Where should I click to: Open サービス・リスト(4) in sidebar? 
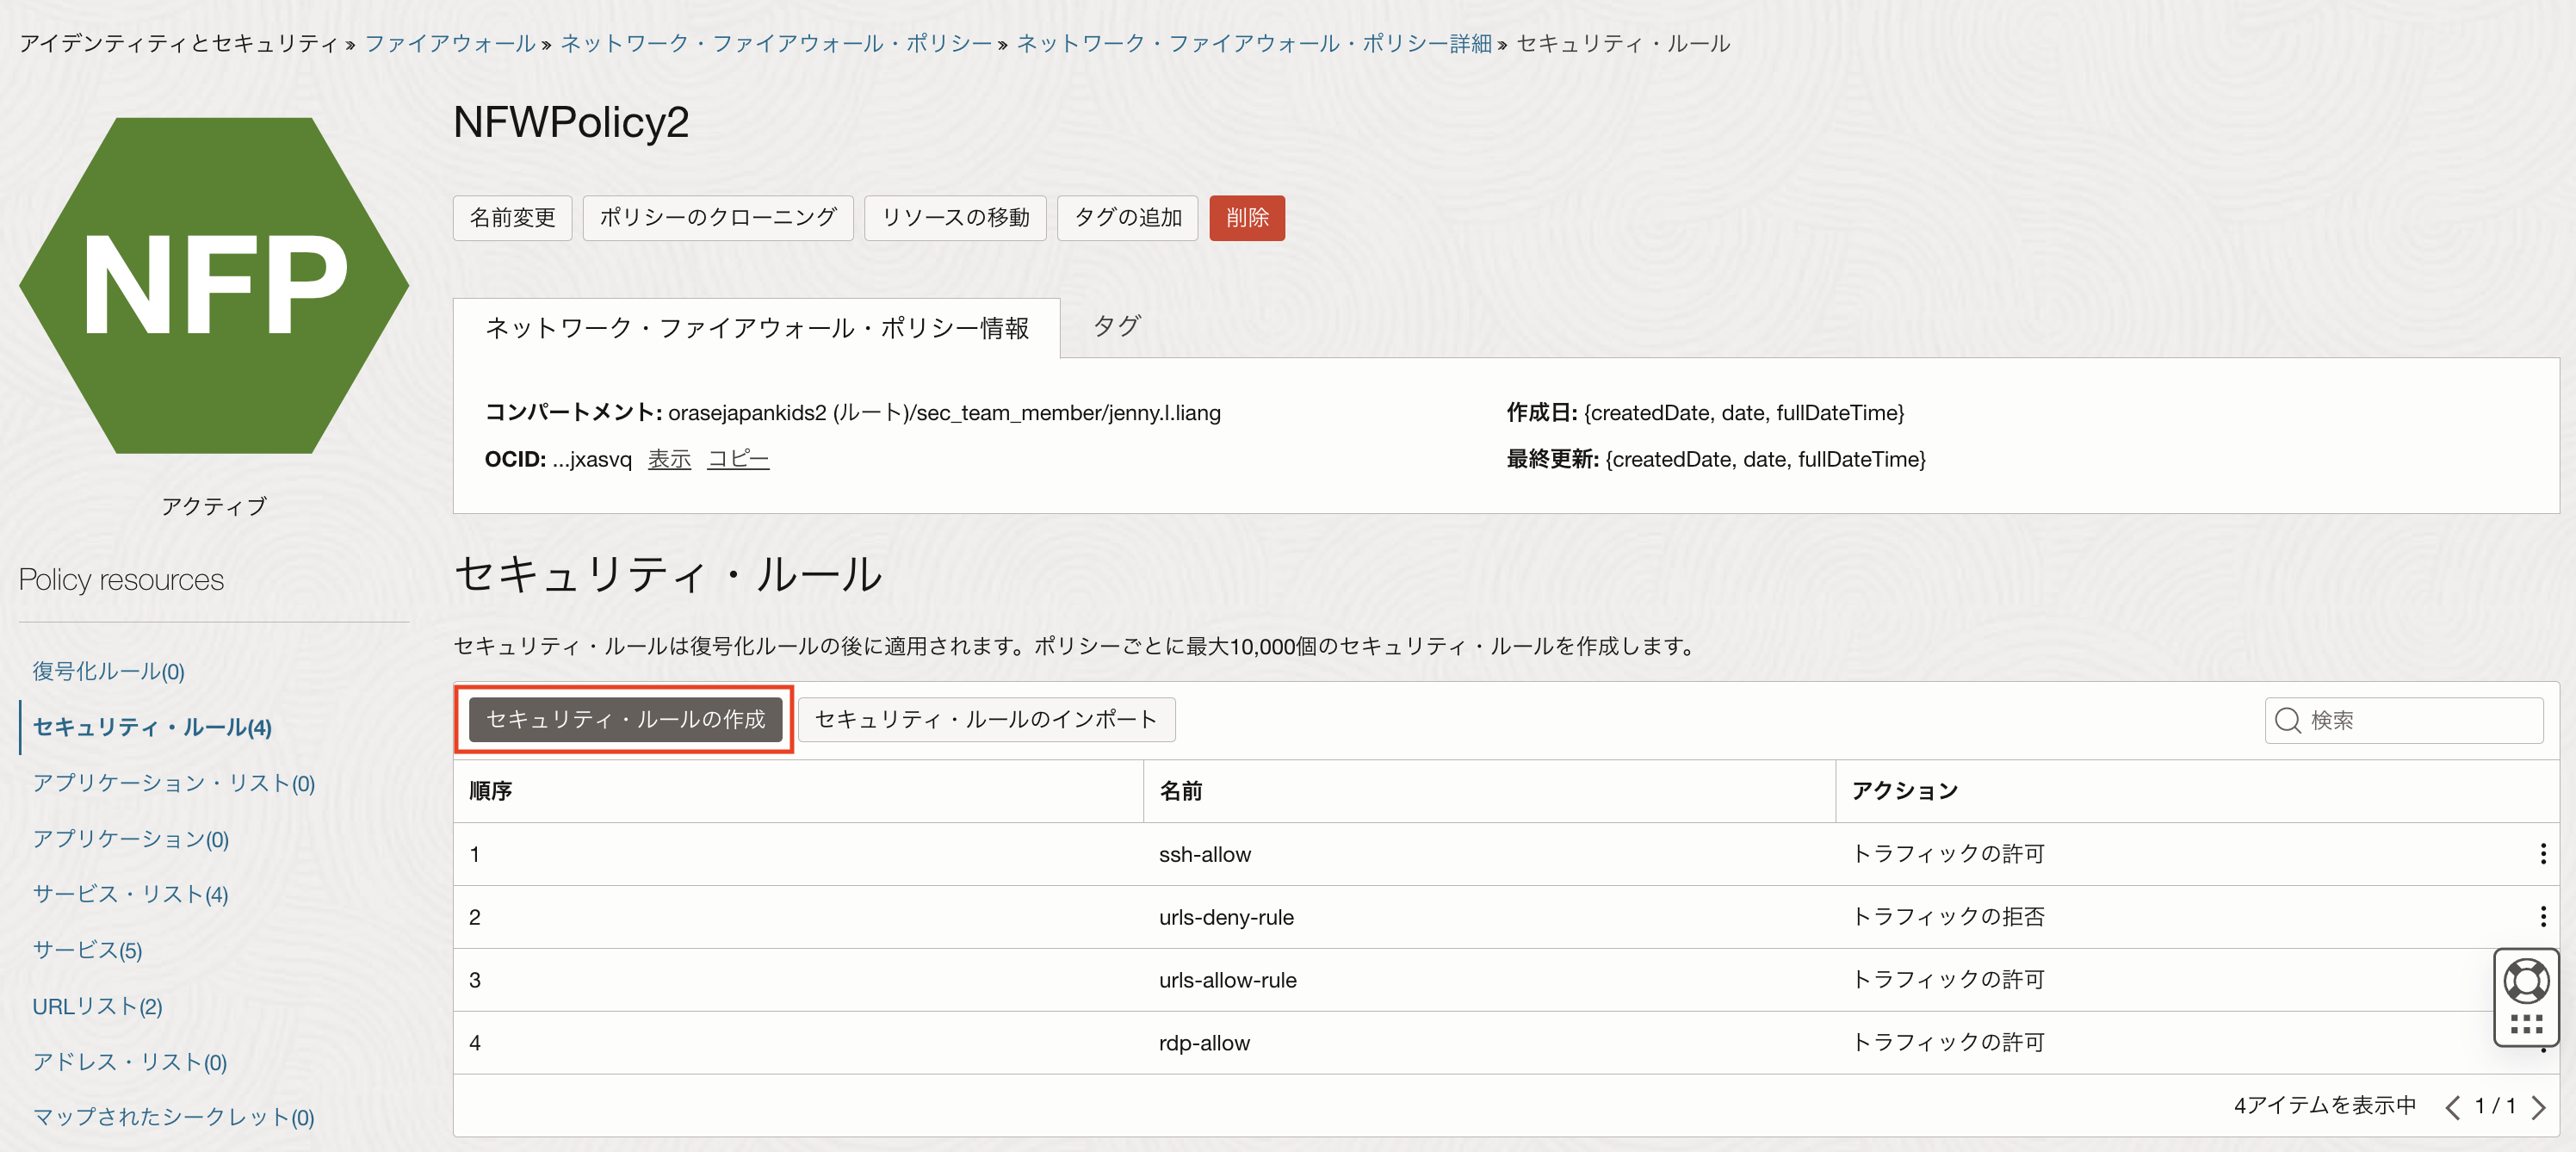click(130, 894)
